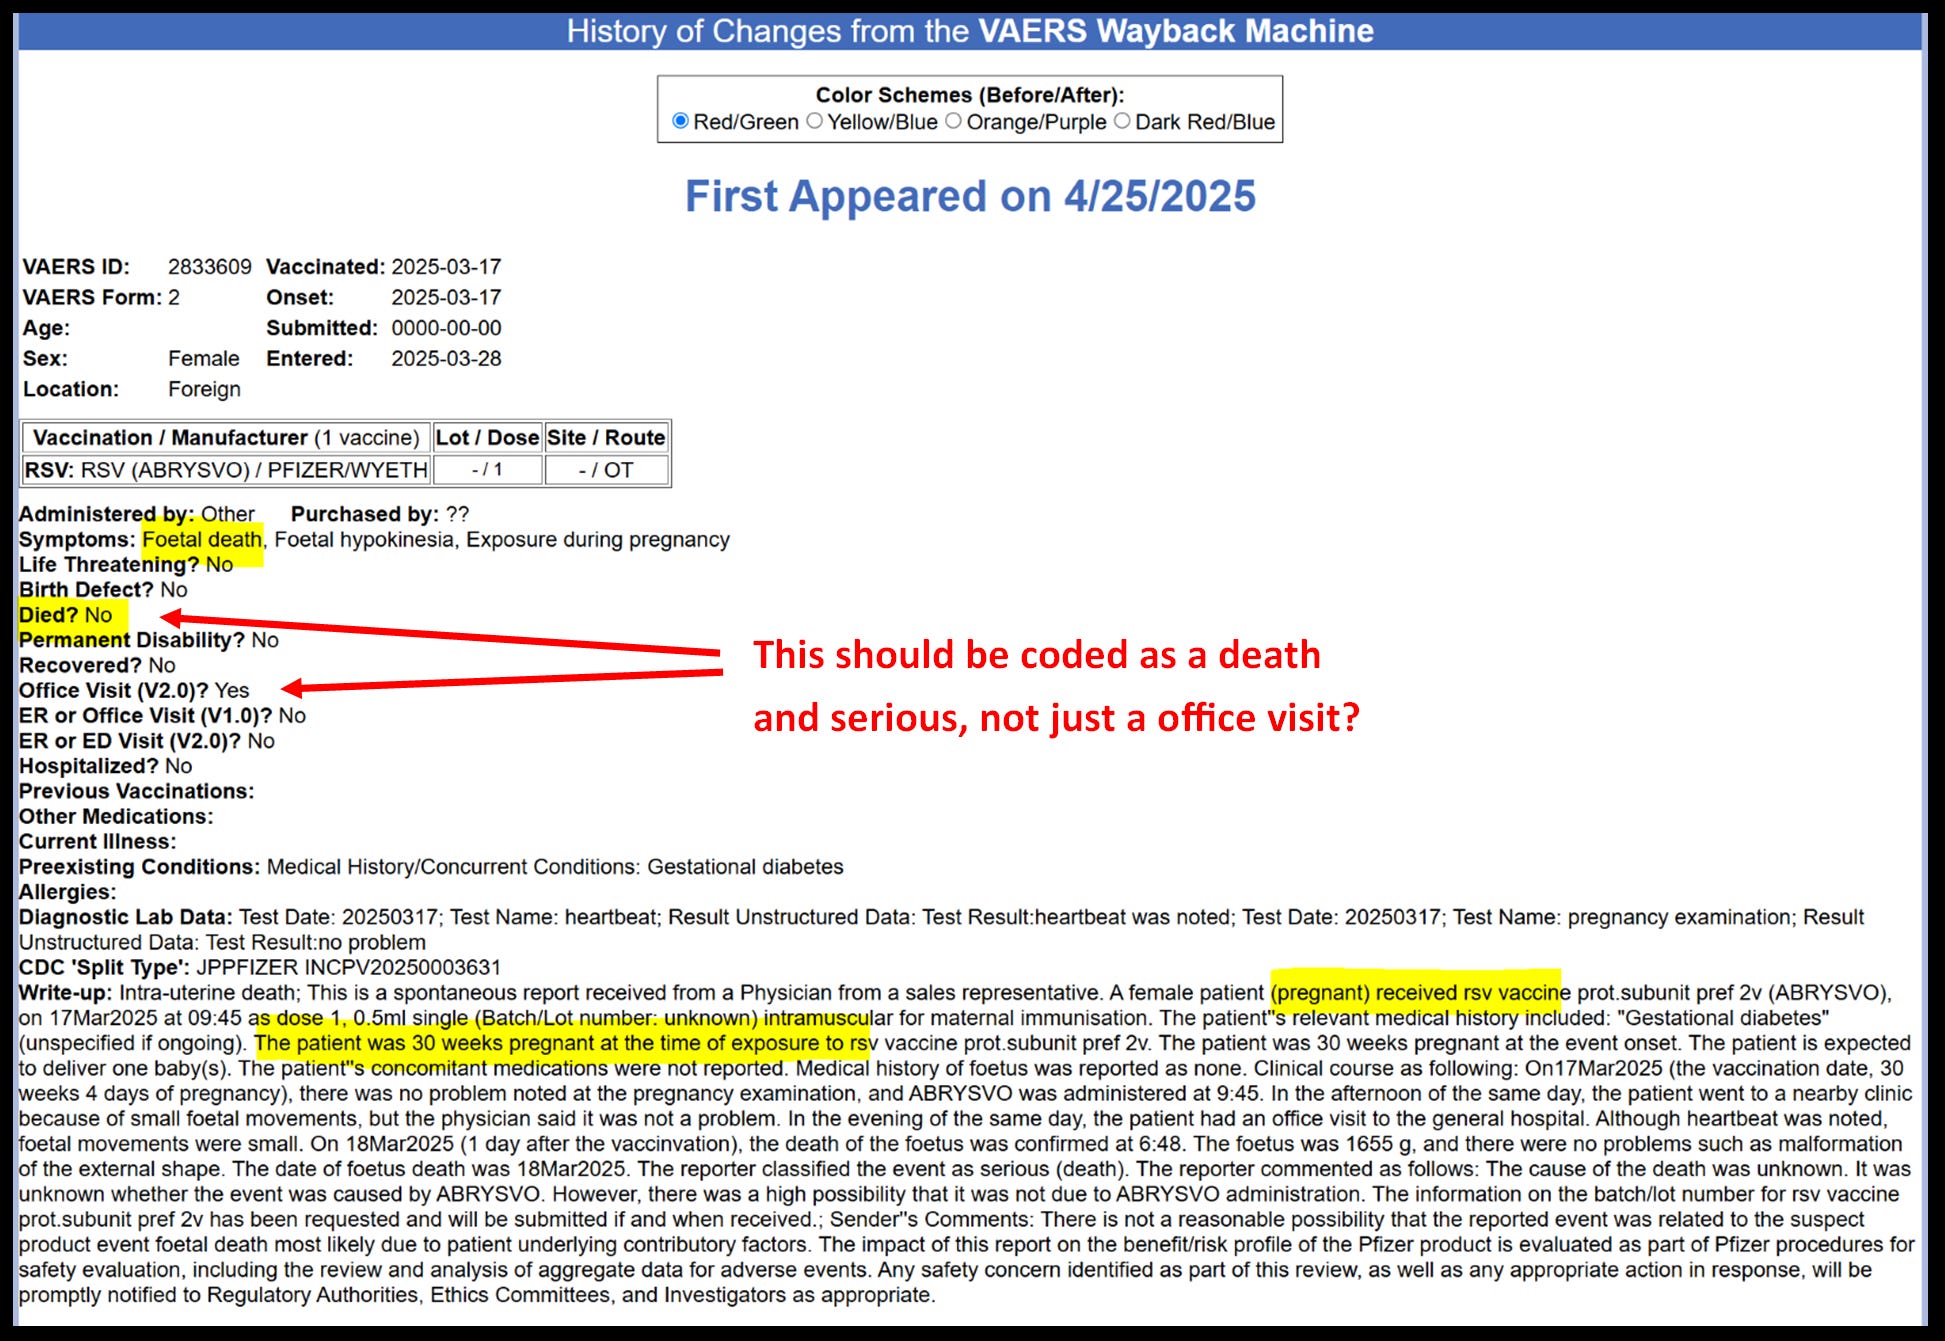The width and height of the screenshot is (1945, 1341).
Task: Click the highlighted Foetal death symptom
Action: (202, 540)
